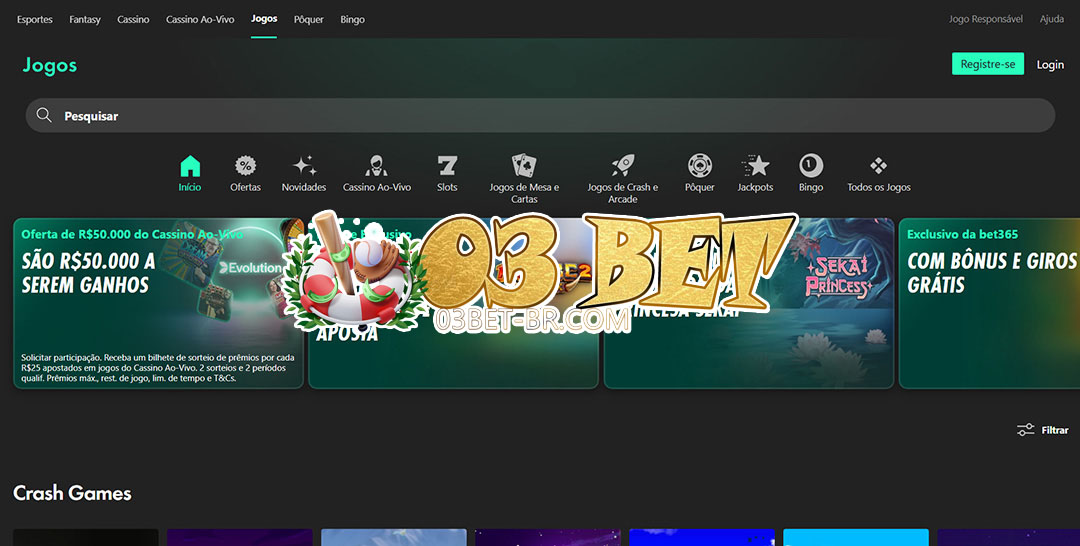The height and width of the screenshot is (546, 1080).
Task: Open the Fantasy top navigation tab
Action: (85, 19)
